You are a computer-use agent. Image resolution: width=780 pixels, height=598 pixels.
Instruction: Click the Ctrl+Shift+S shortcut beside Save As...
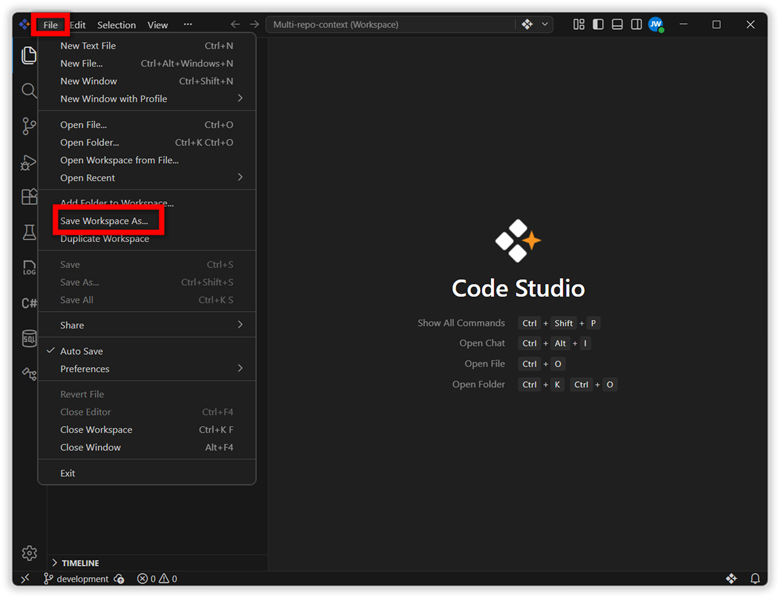207,282
